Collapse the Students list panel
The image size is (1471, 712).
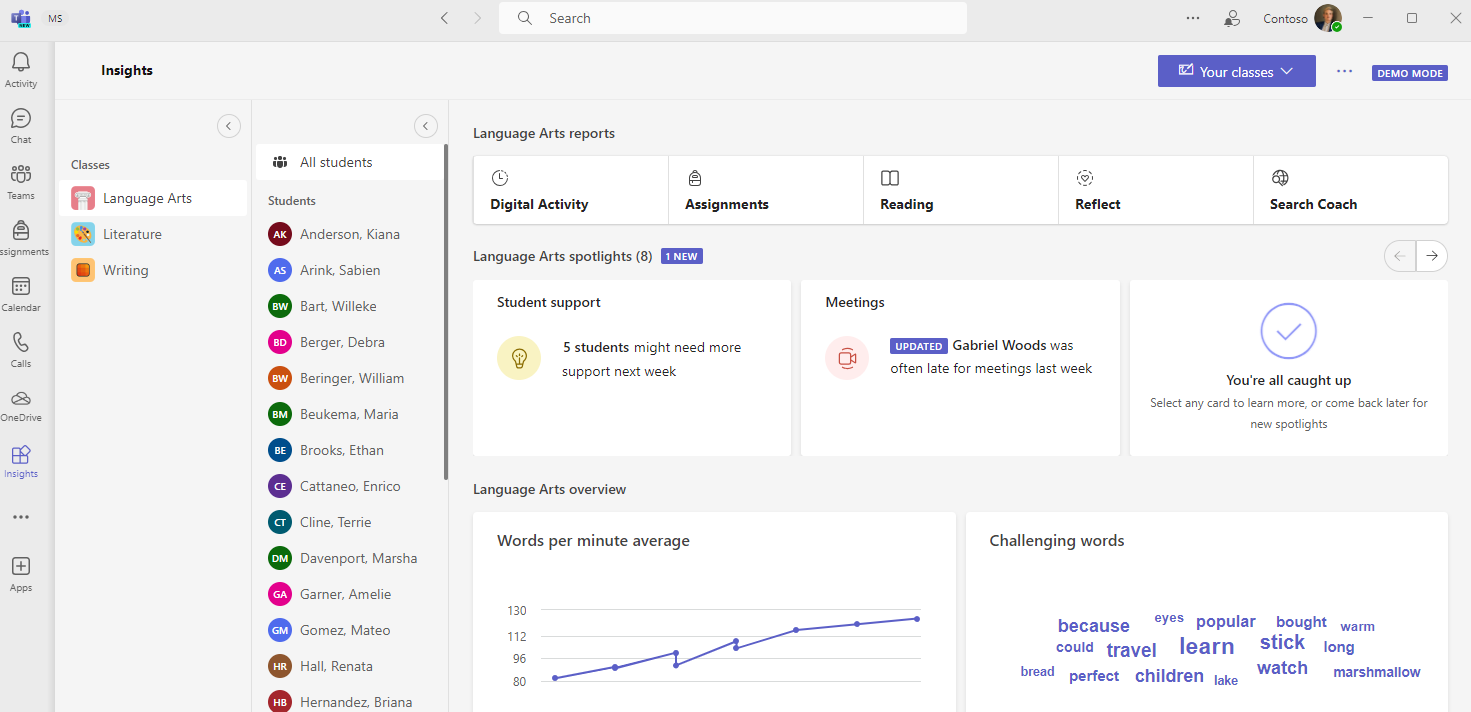[x=426, y=126]
